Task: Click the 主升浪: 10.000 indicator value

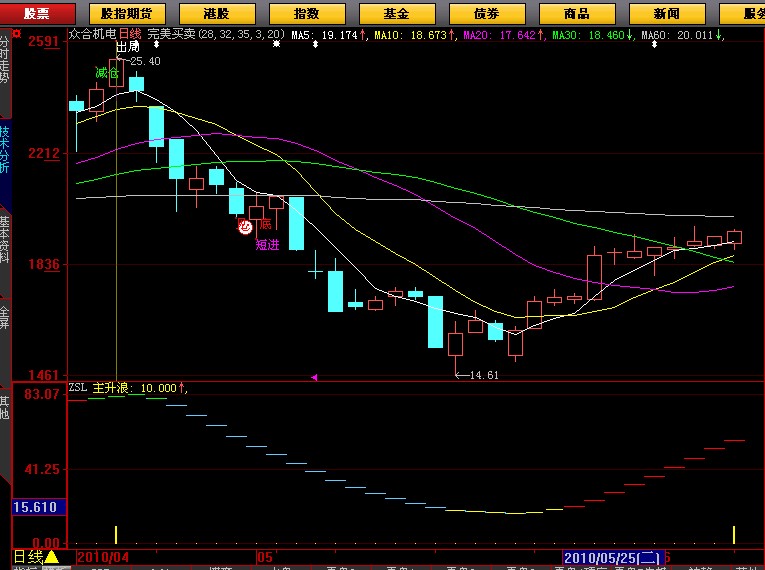Action: [x=135, y=388]
